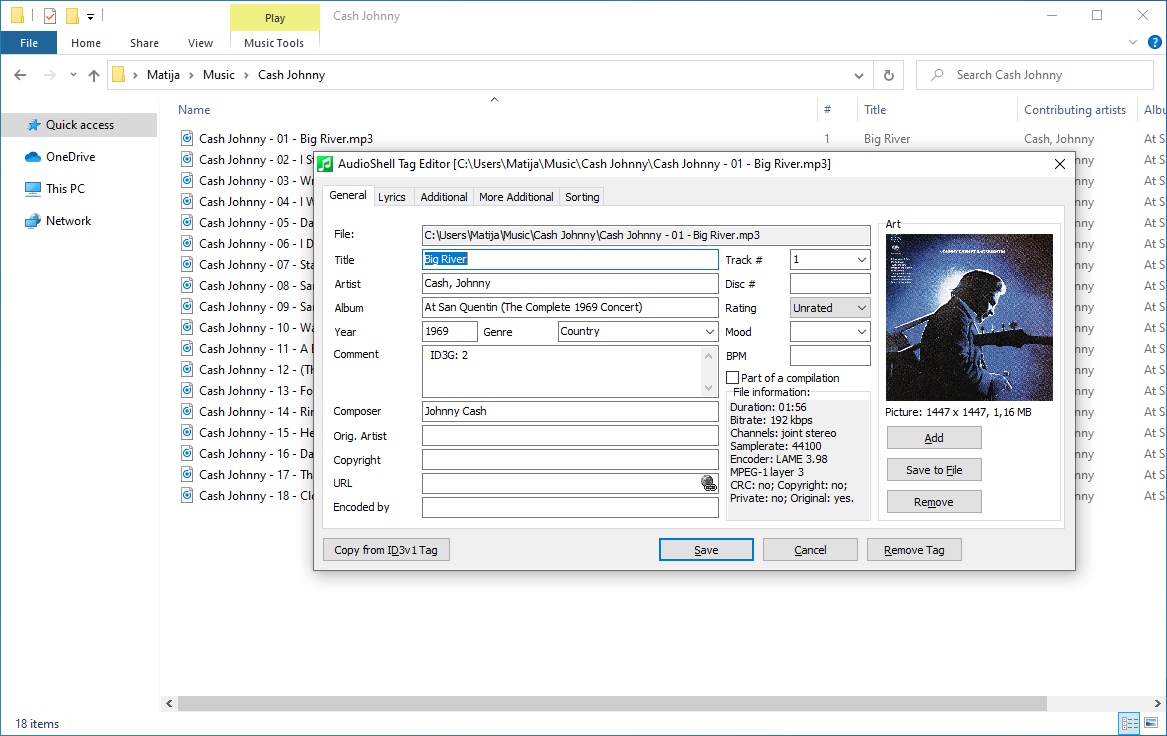This screenshot has height=736, width=1167.
Task: Expand the address bar history dropdown
Action: (x=859, y=75)
